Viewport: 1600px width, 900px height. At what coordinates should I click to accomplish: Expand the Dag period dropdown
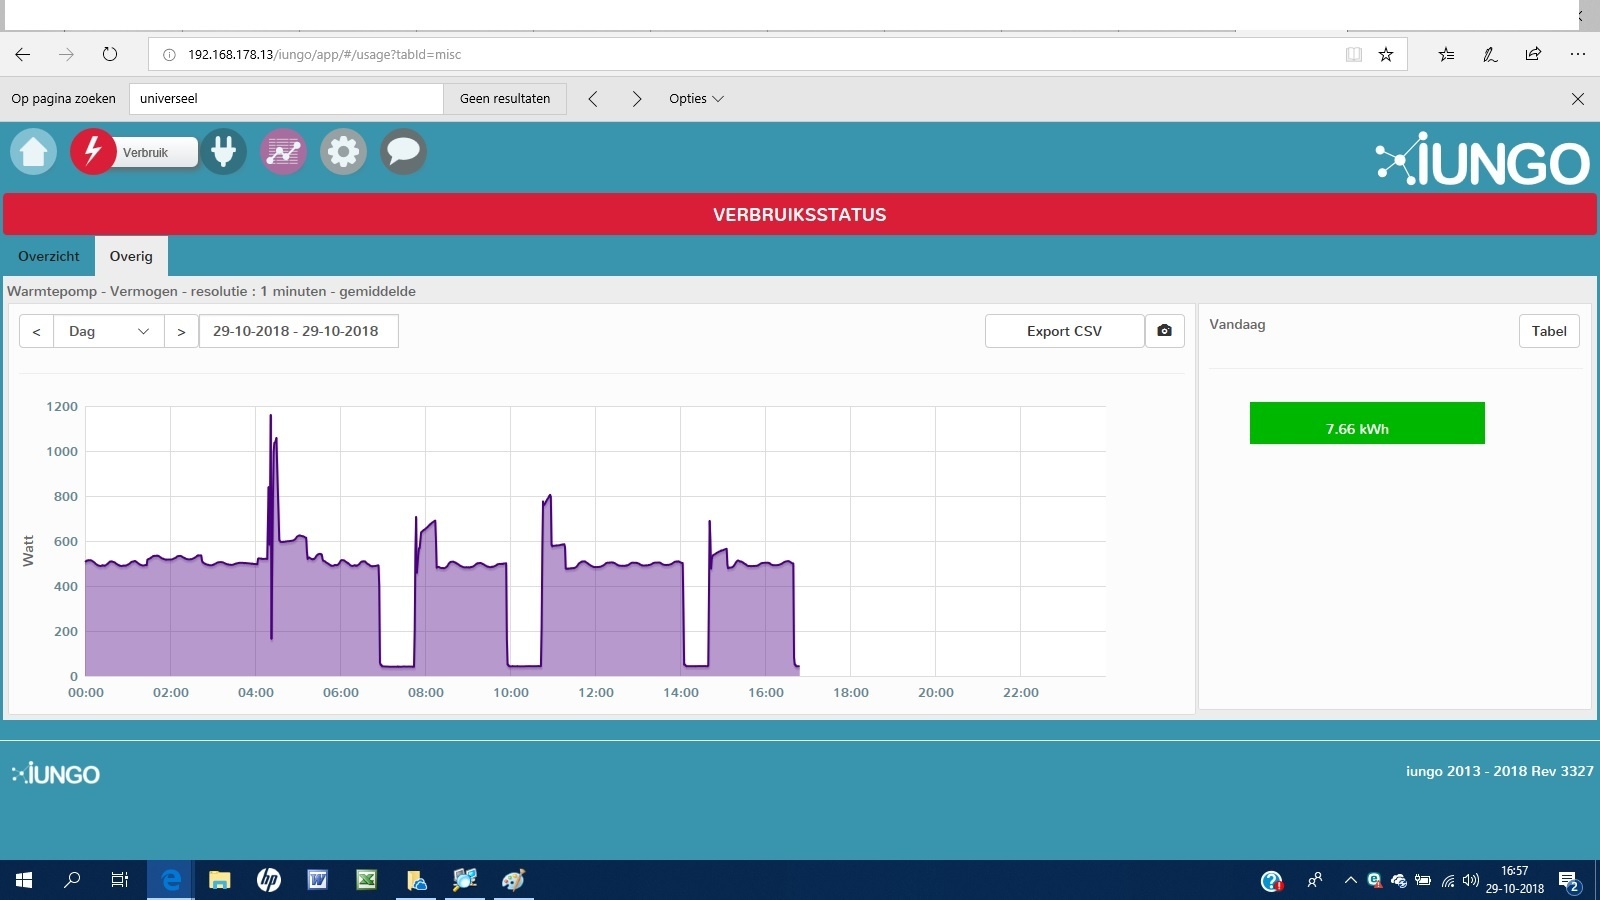coord(109,331)
